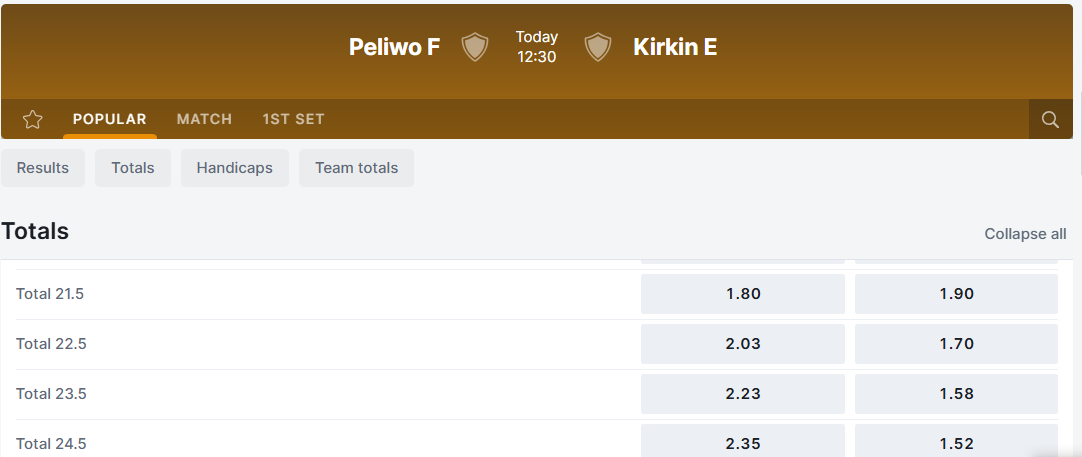The width and height of the screenshot is (1082, 457).
Task: Collapse the Totals section header
Action: click(x=36, y=232)
